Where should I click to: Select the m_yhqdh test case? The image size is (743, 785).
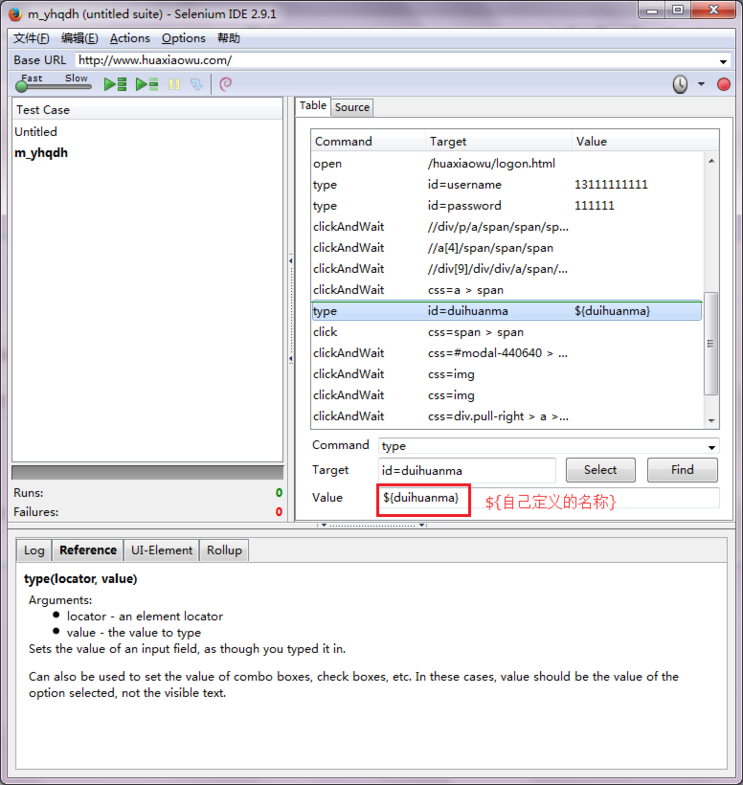click(41, 153)
